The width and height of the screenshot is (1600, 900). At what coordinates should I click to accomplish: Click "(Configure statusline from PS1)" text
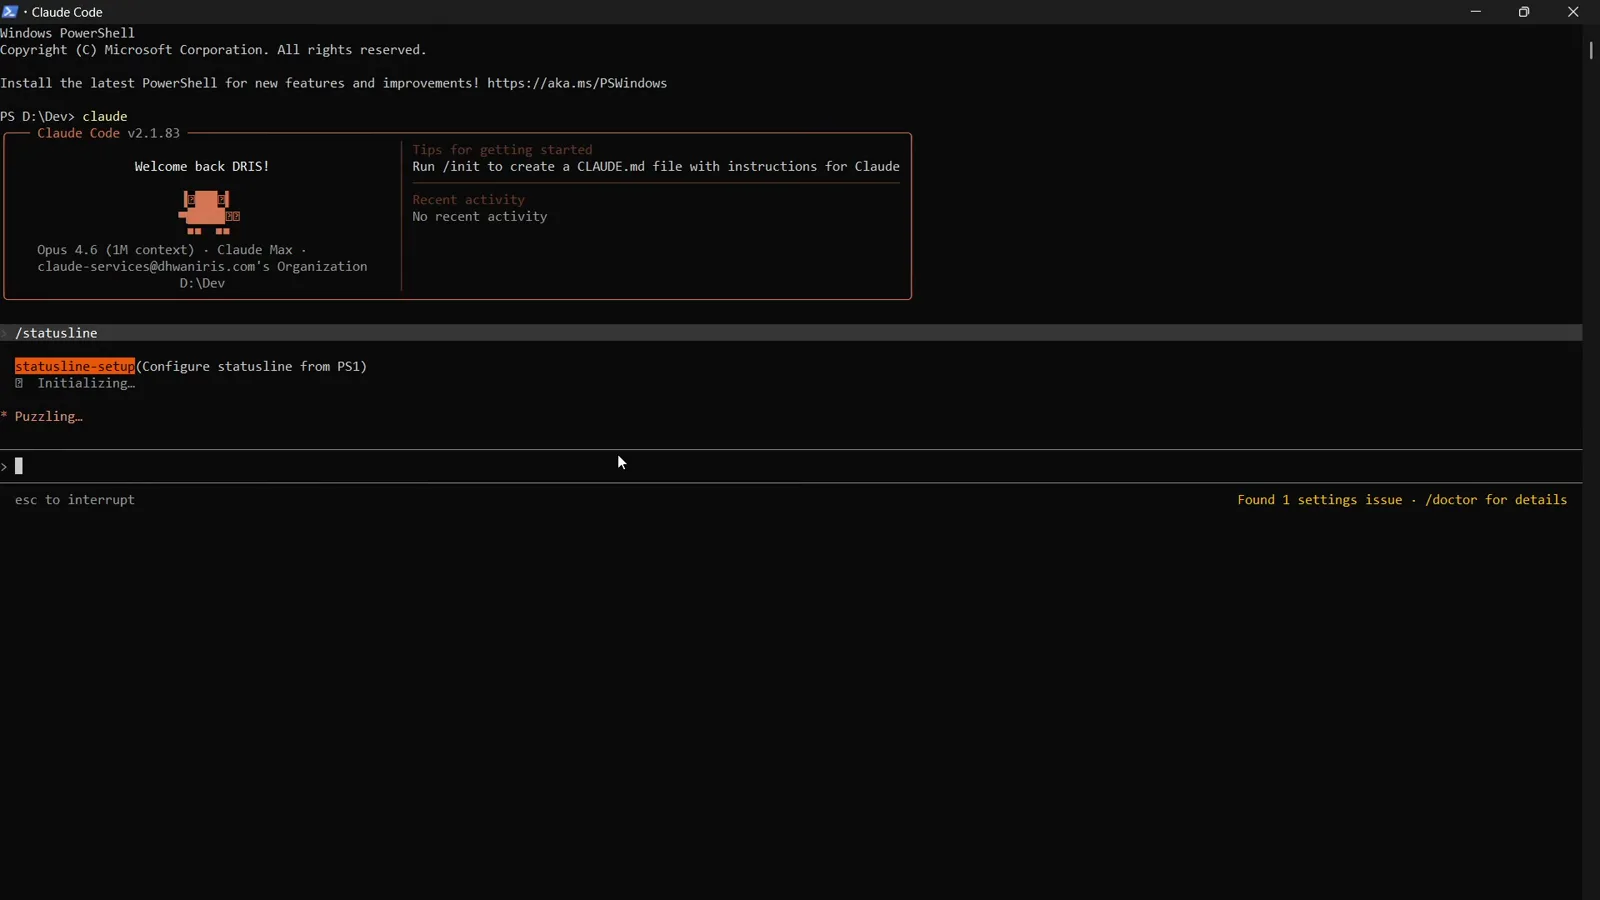point(251,367)
